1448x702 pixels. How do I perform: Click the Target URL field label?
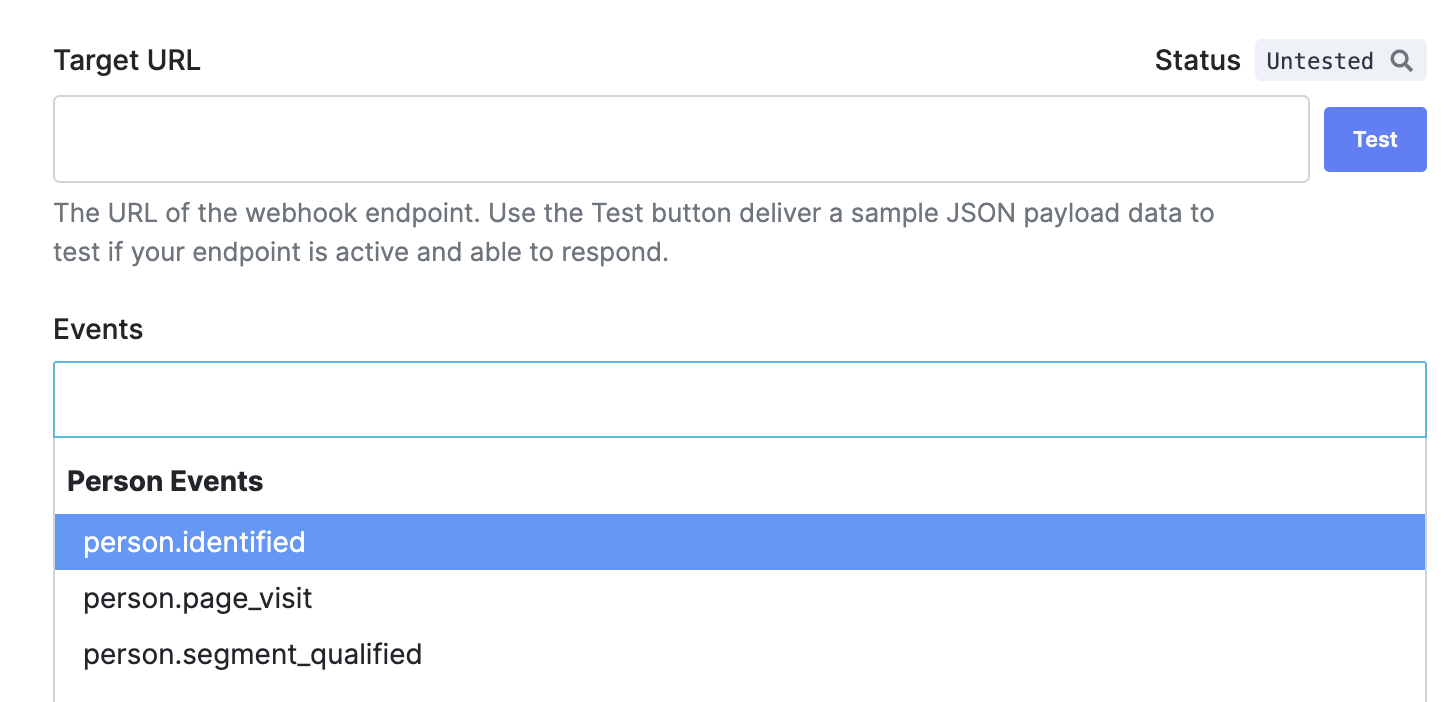(x=127, y=60)
